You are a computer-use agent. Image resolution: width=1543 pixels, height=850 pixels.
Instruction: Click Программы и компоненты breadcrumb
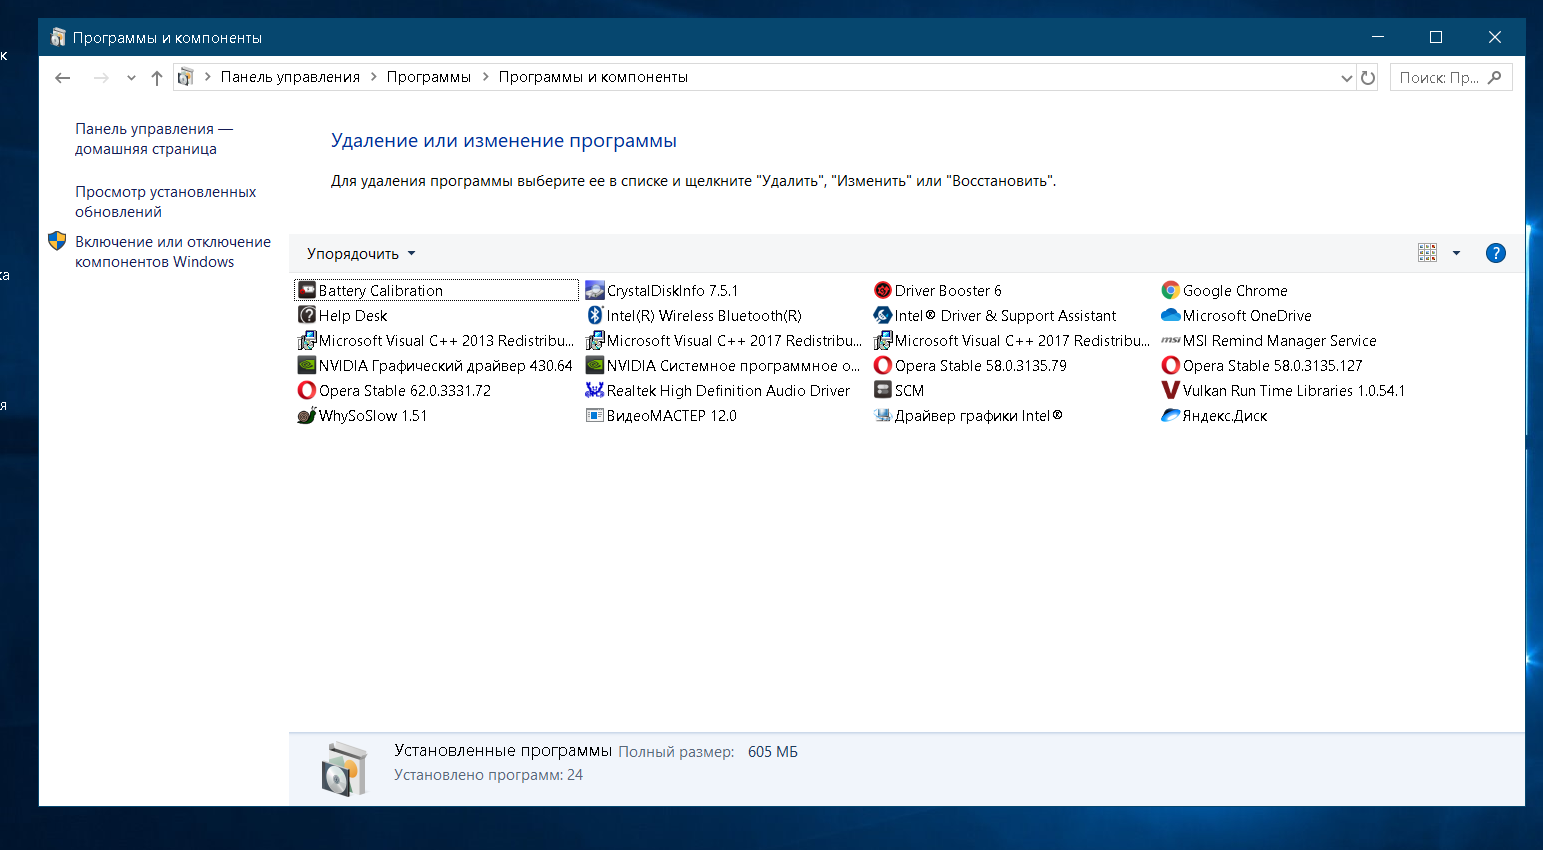click(x=593, y=77)
